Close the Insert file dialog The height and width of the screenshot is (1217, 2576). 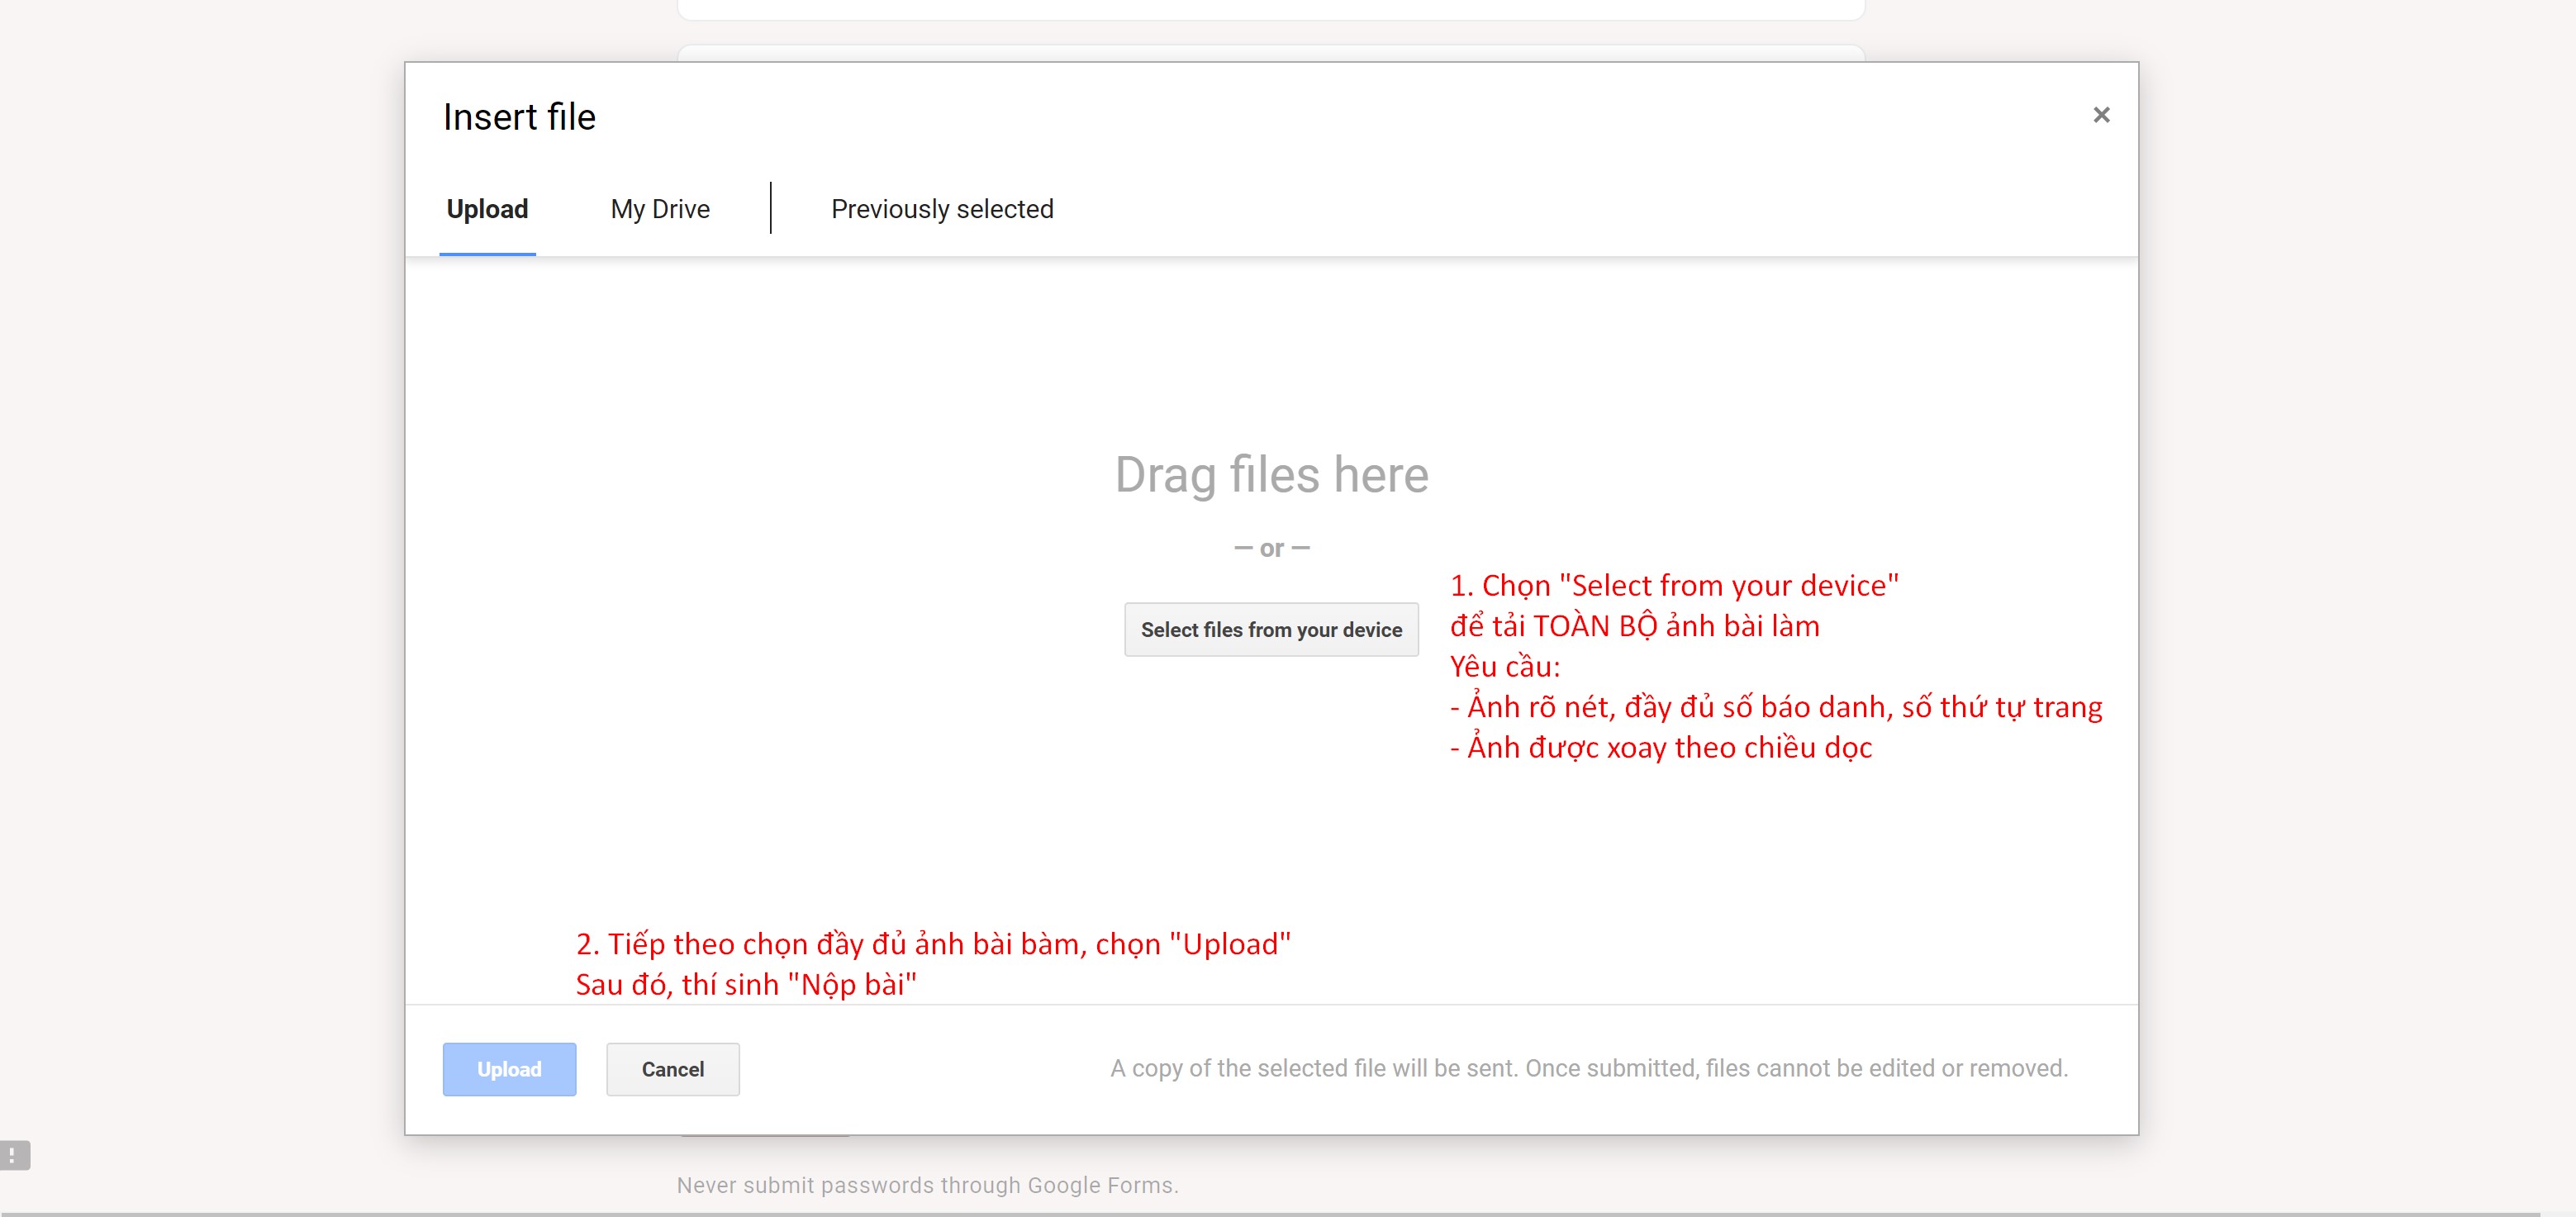click(x=2100, y=115)
